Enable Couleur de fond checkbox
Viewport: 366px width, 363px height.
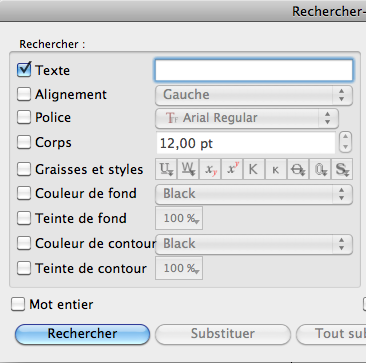(x=24, y=193)
